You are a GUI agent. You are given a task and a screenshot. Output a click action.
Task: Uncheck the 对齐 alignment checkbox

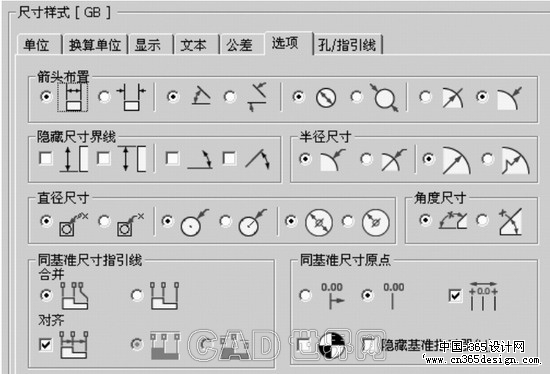46,345
